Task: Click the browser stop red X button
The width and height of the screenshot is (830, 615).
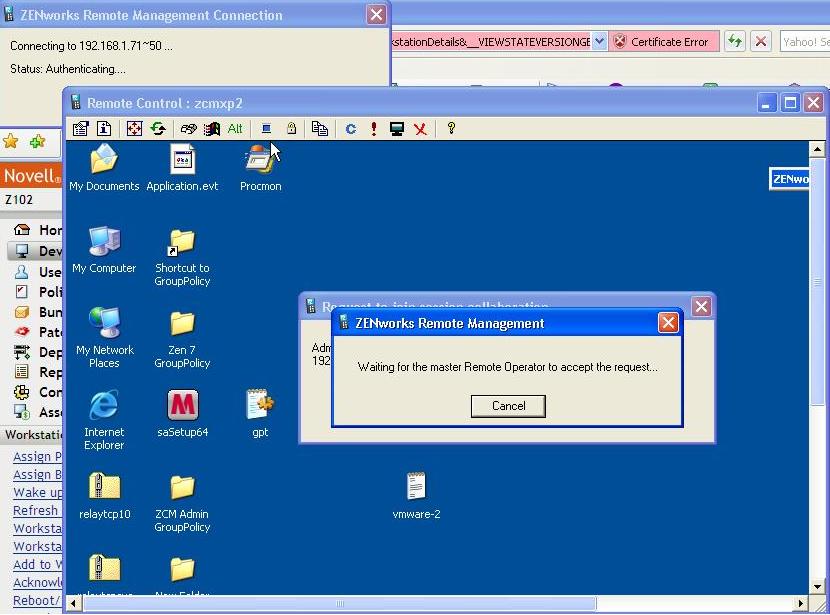Action: [761, 41]
